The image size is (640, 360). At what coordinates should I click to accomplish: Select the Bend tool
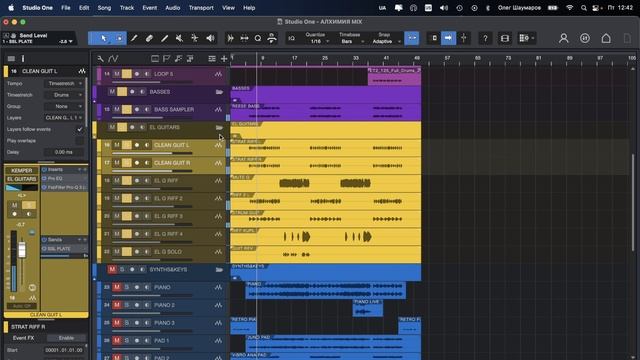point(195,38)
